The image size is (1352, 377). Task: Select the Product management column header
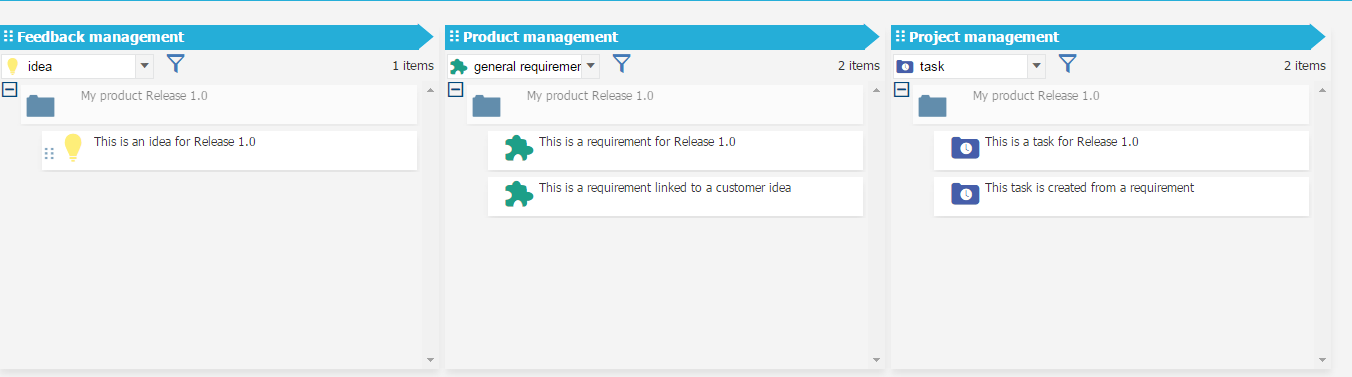(663, 37)
